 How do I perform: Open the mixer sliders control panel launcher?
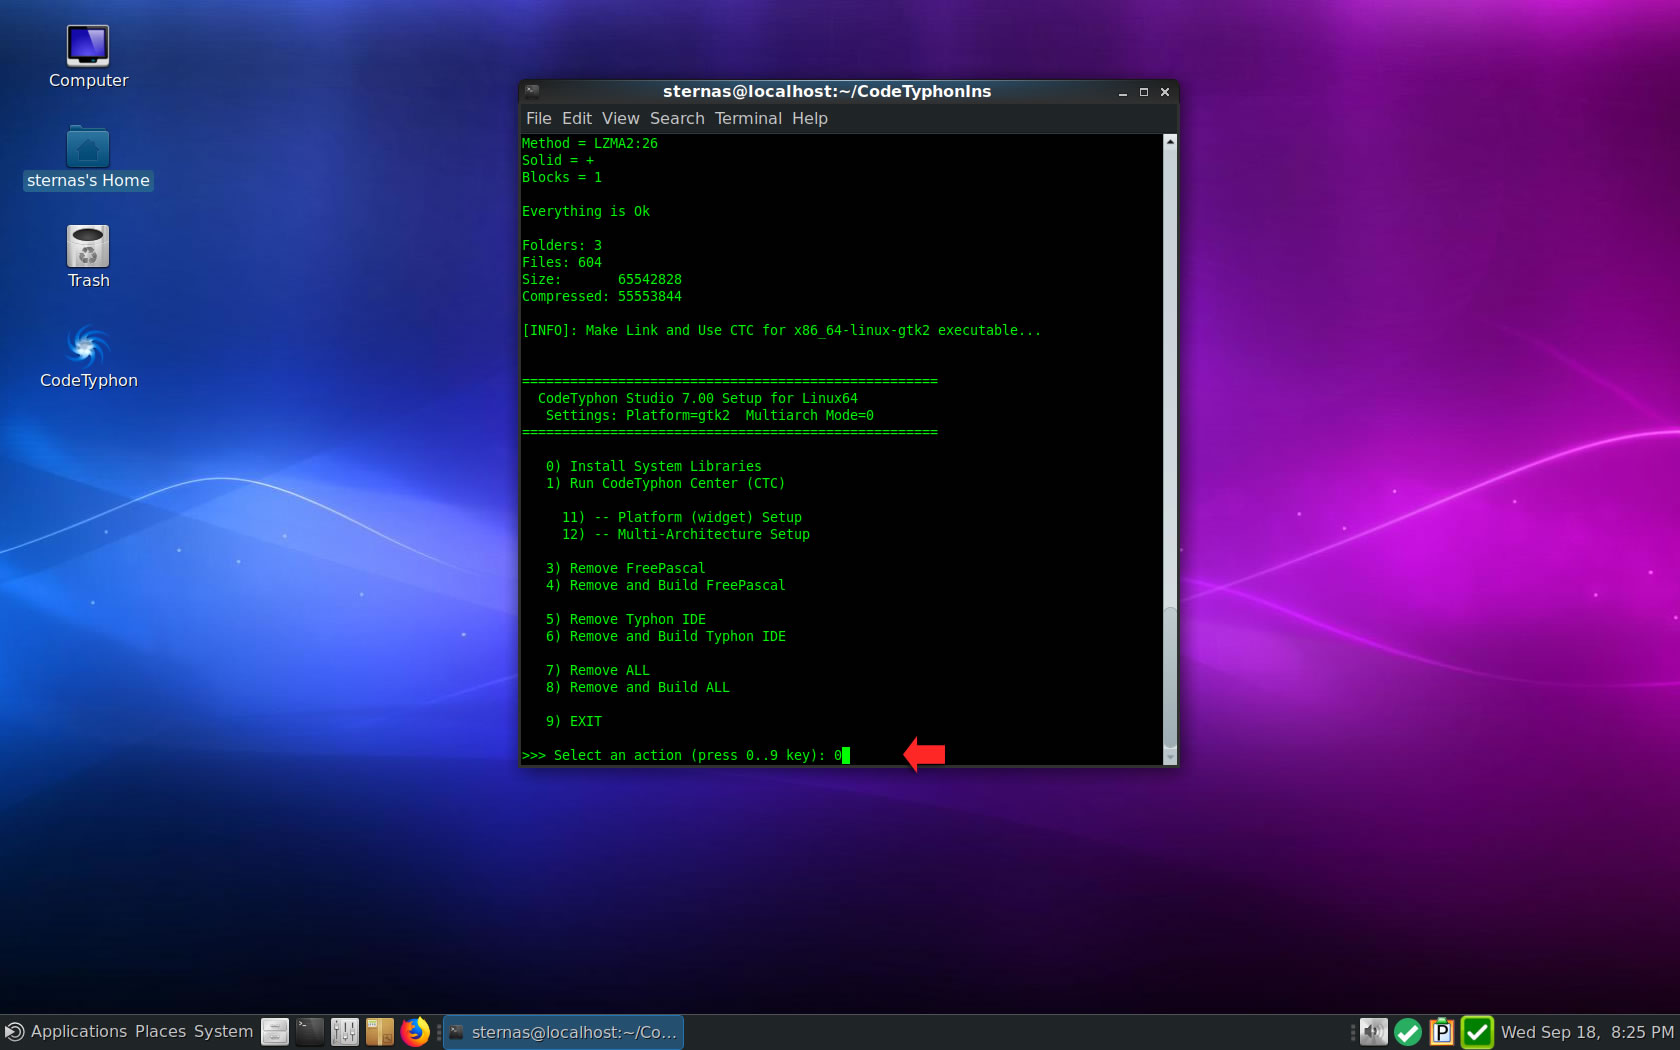point(345,1031)
